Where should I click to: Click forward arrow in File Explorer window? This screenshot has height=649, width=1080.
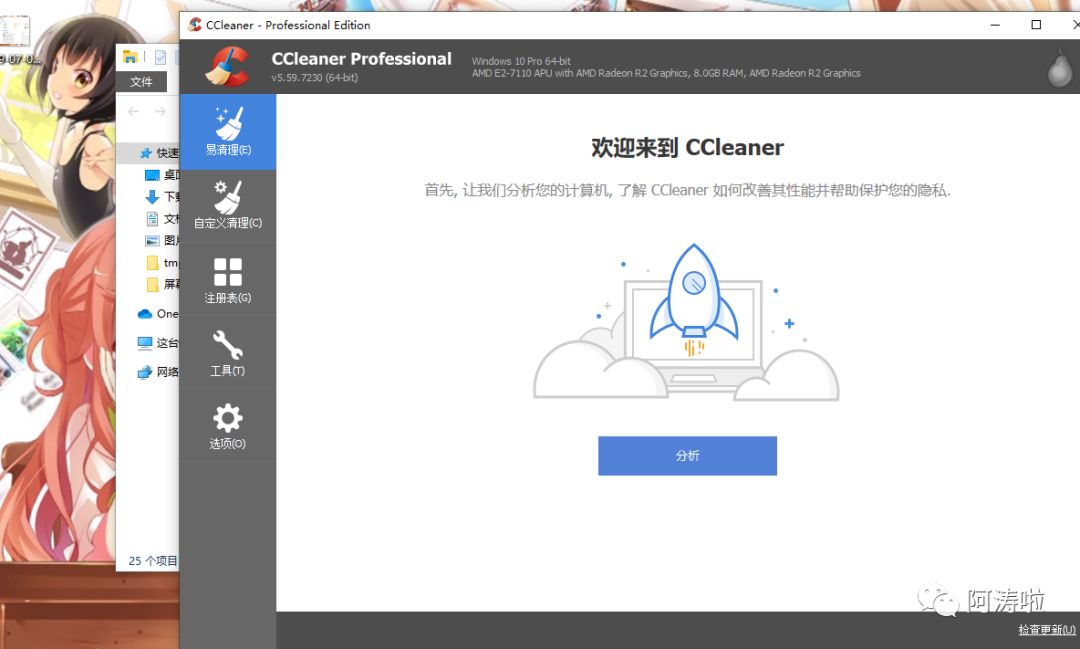click(160, 112)
